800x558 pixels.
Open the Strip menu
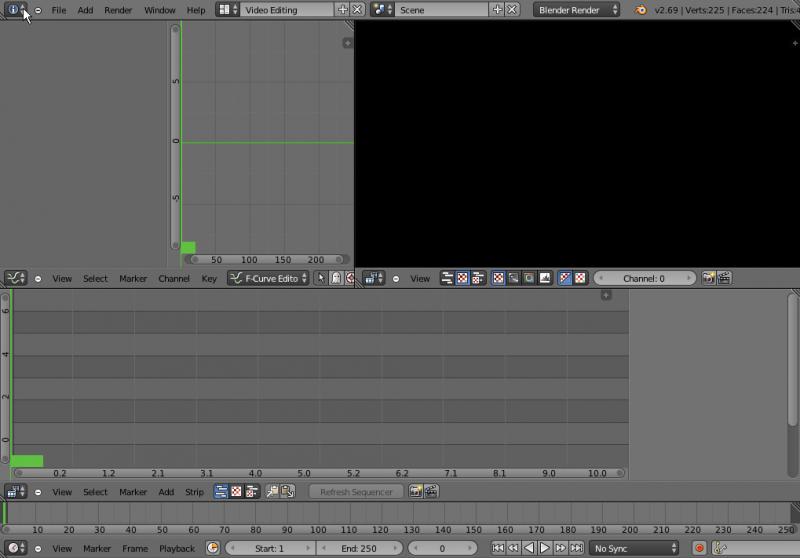194,492
